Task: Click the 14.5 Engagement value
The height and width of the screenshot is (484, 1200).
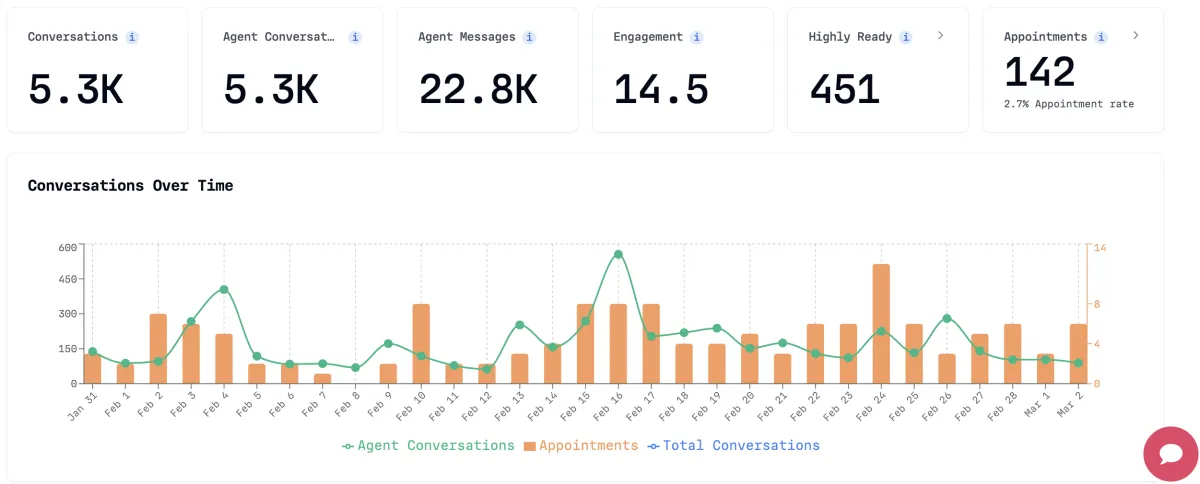Action: pos(661,89)
